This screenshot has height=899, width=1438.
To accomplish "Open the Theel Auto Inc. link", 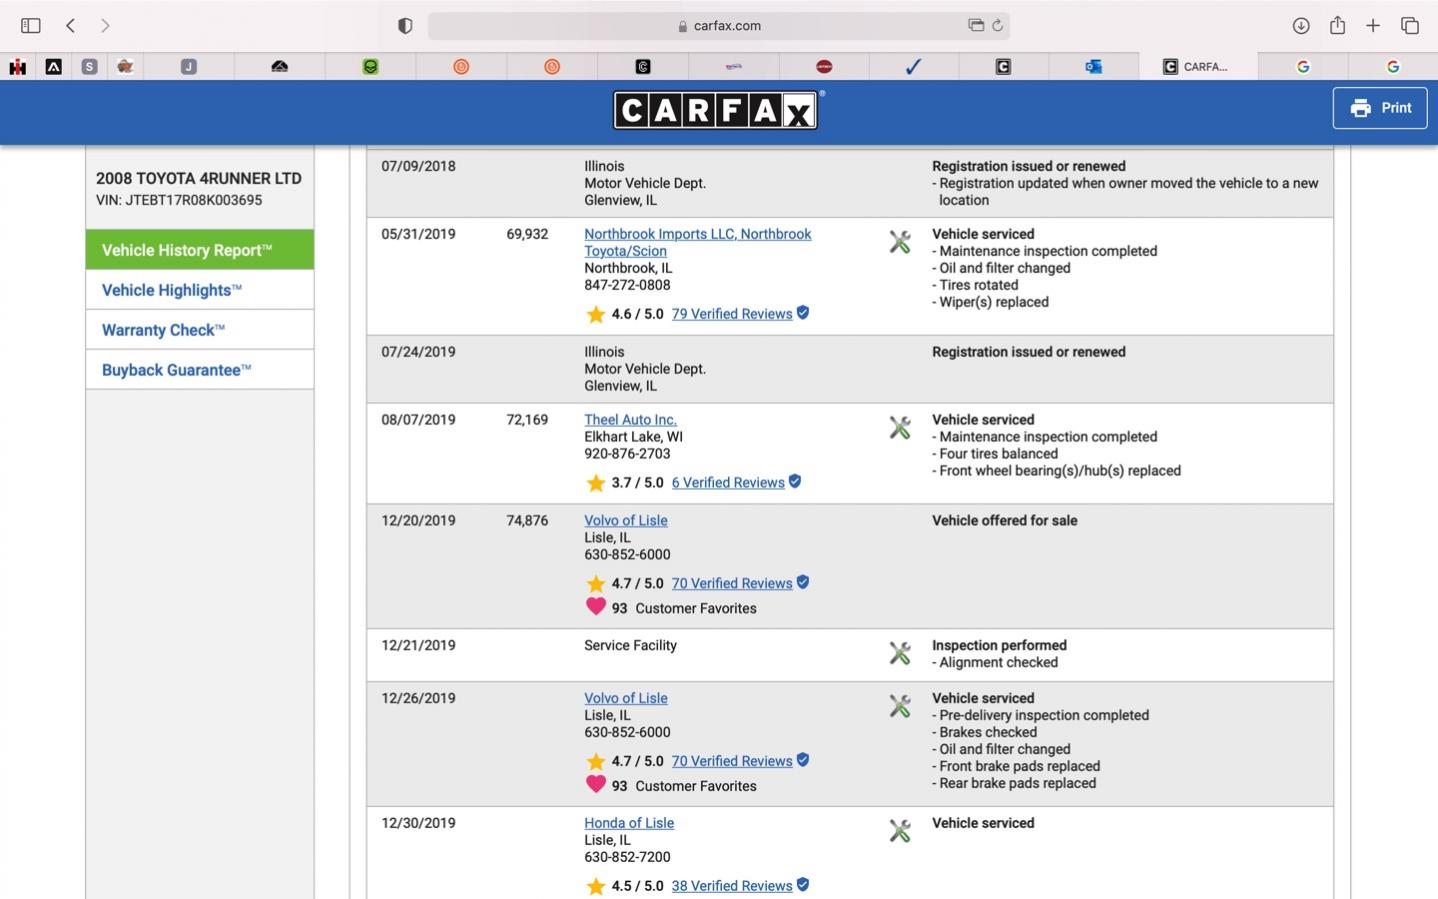I will coord(630,420).
